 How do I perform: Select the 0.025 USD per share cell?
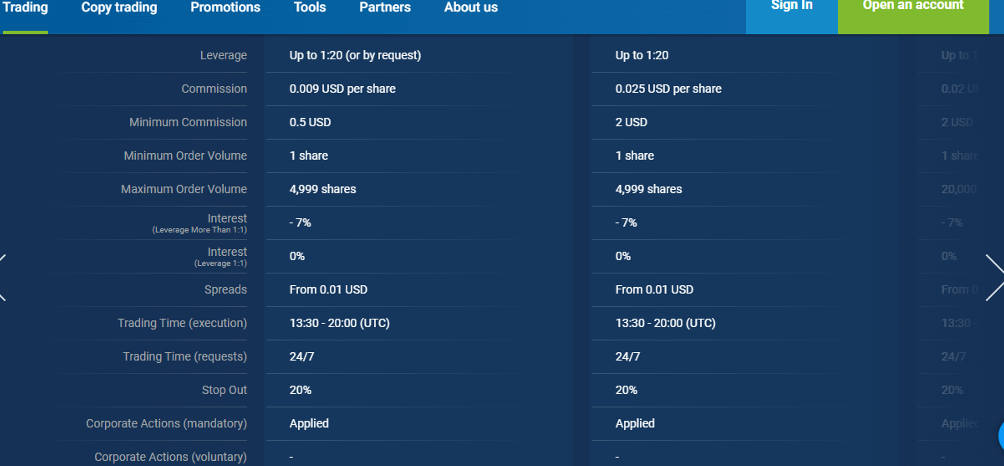[x=668, y=89]
